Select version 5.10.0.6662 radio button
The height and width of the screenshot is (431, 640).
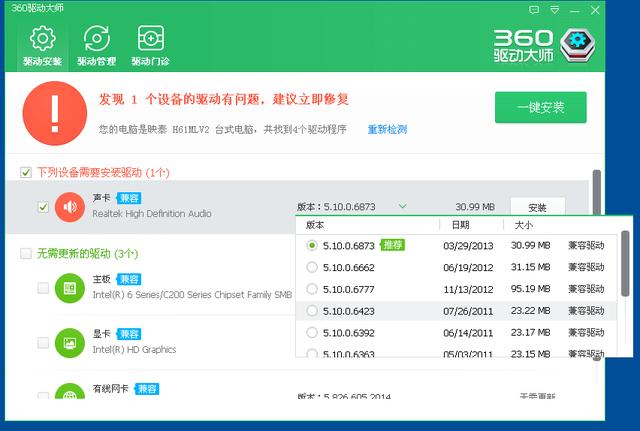pyautogui.click(x=312, y=267)
